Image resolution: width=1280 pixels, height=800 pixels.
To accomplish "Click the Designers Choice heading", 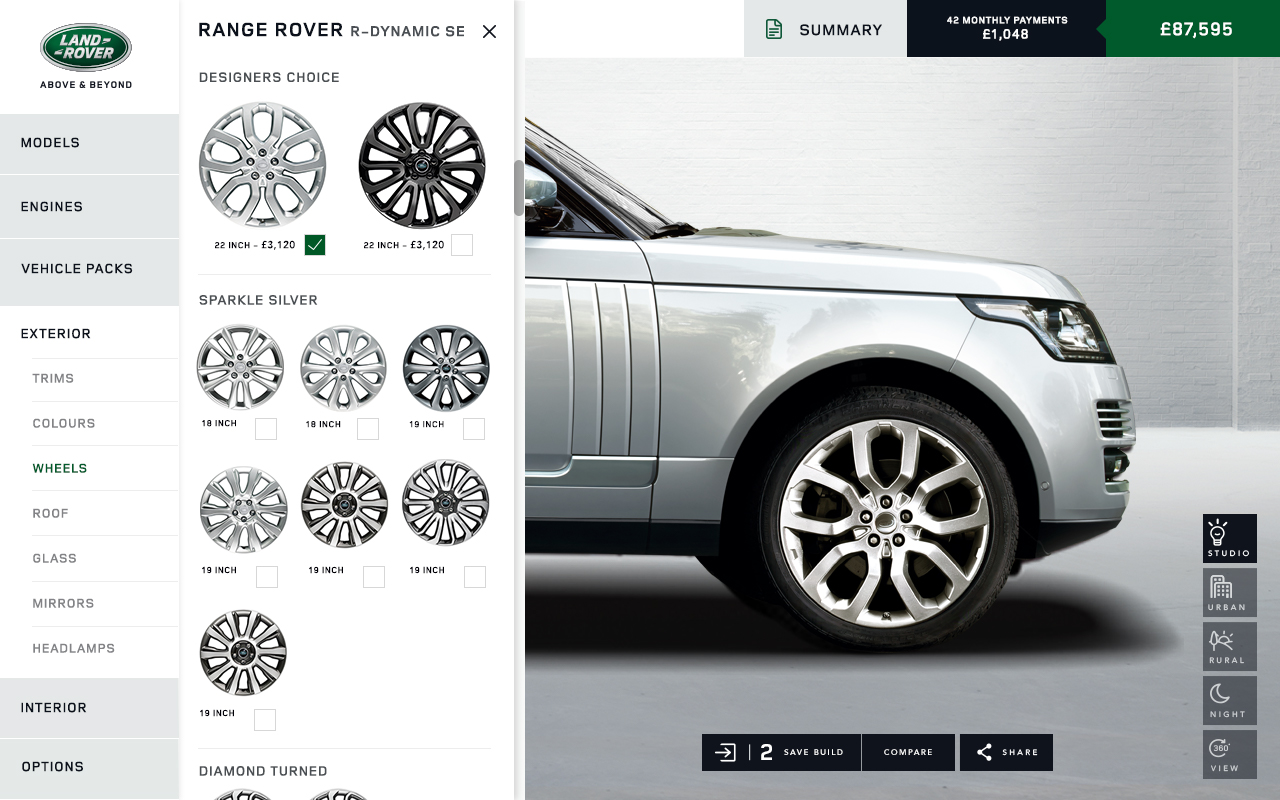I will [x=269, y=77].
